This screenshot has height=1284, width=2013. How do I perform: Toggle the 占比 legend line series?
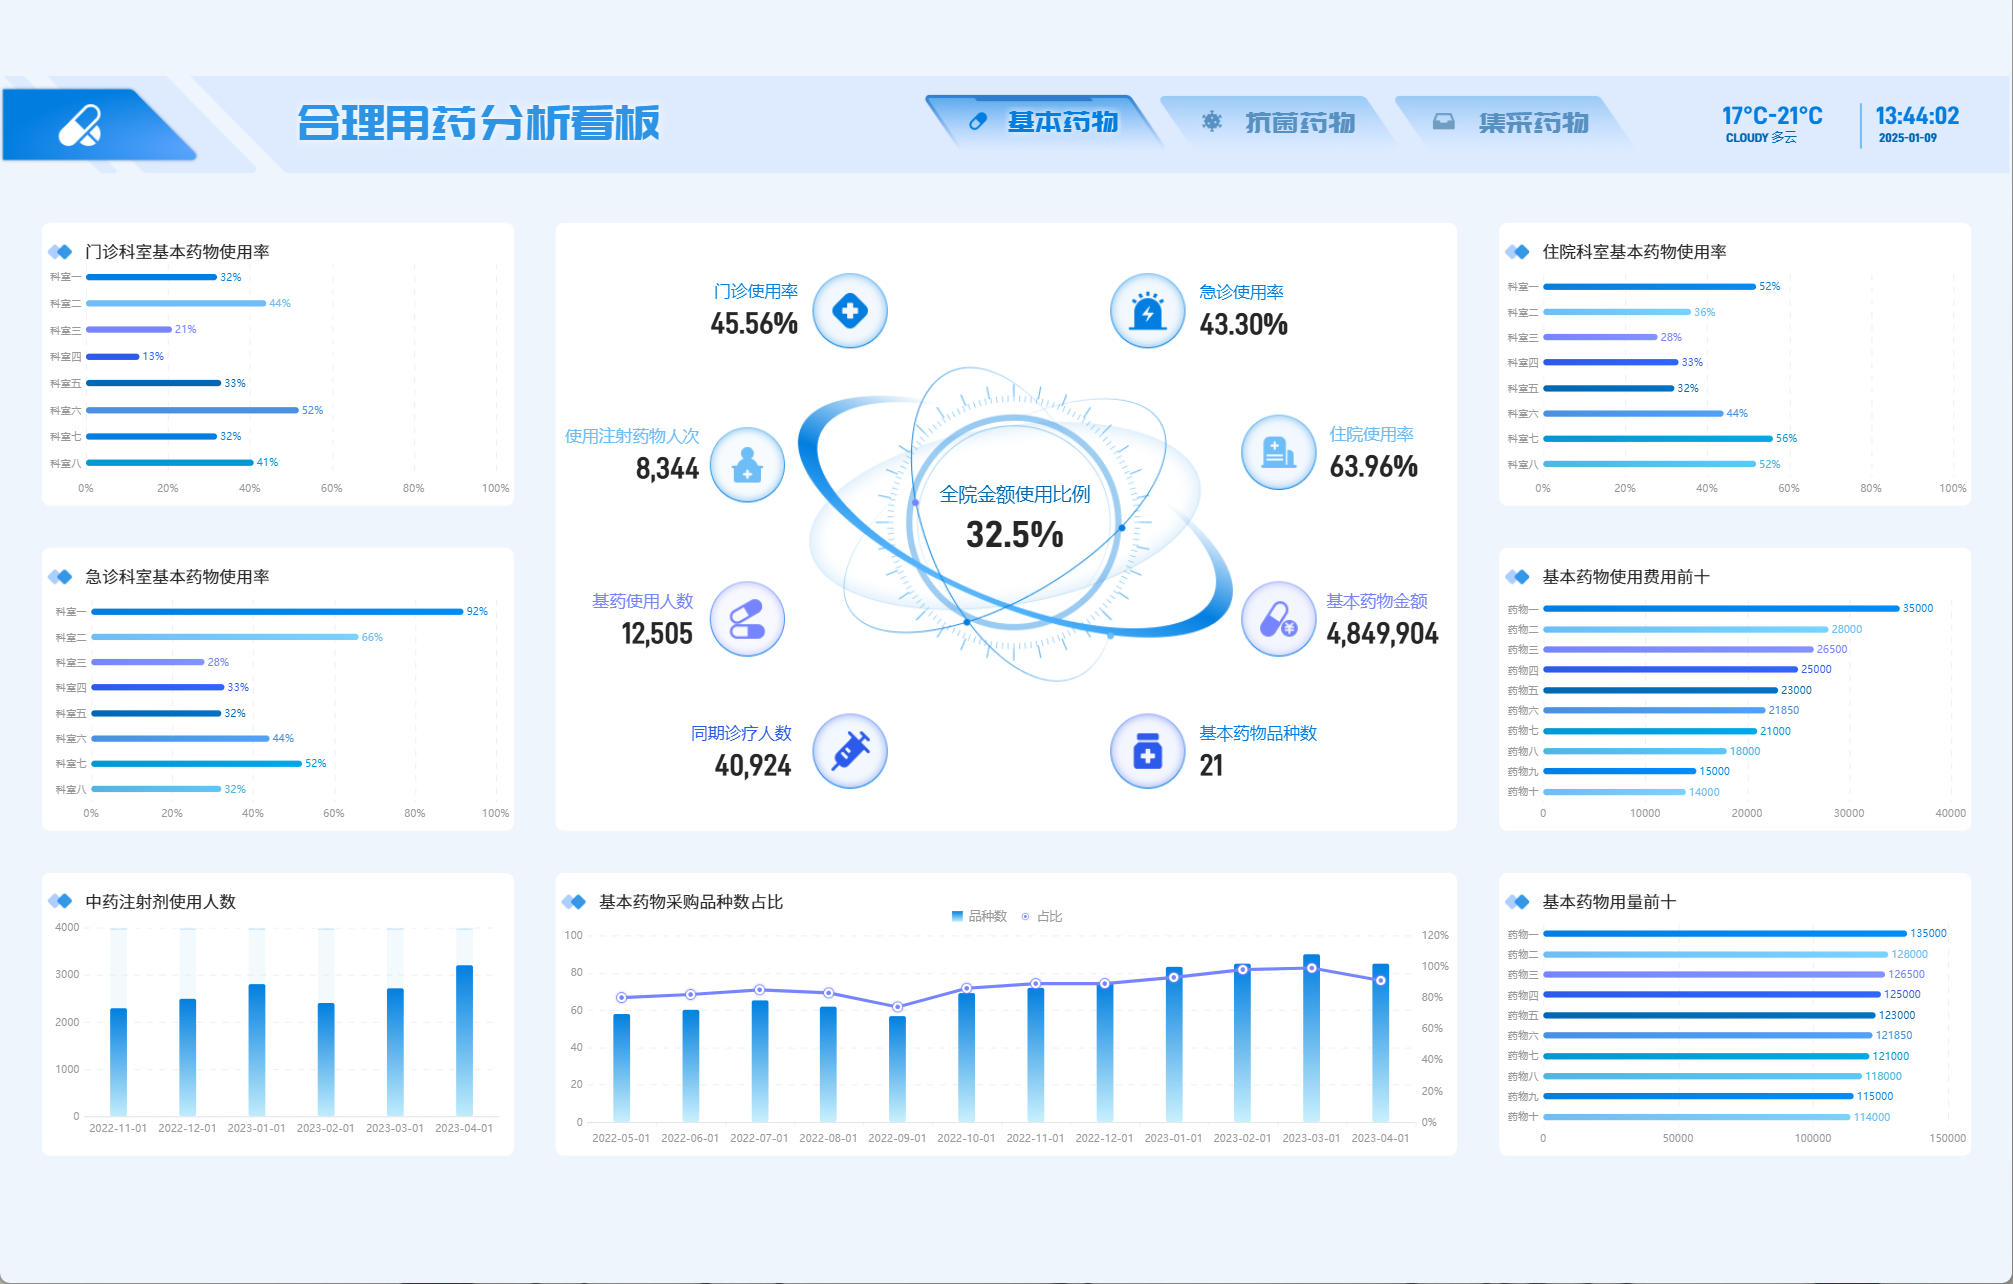pyautogui.click(x=1041, y=916)
